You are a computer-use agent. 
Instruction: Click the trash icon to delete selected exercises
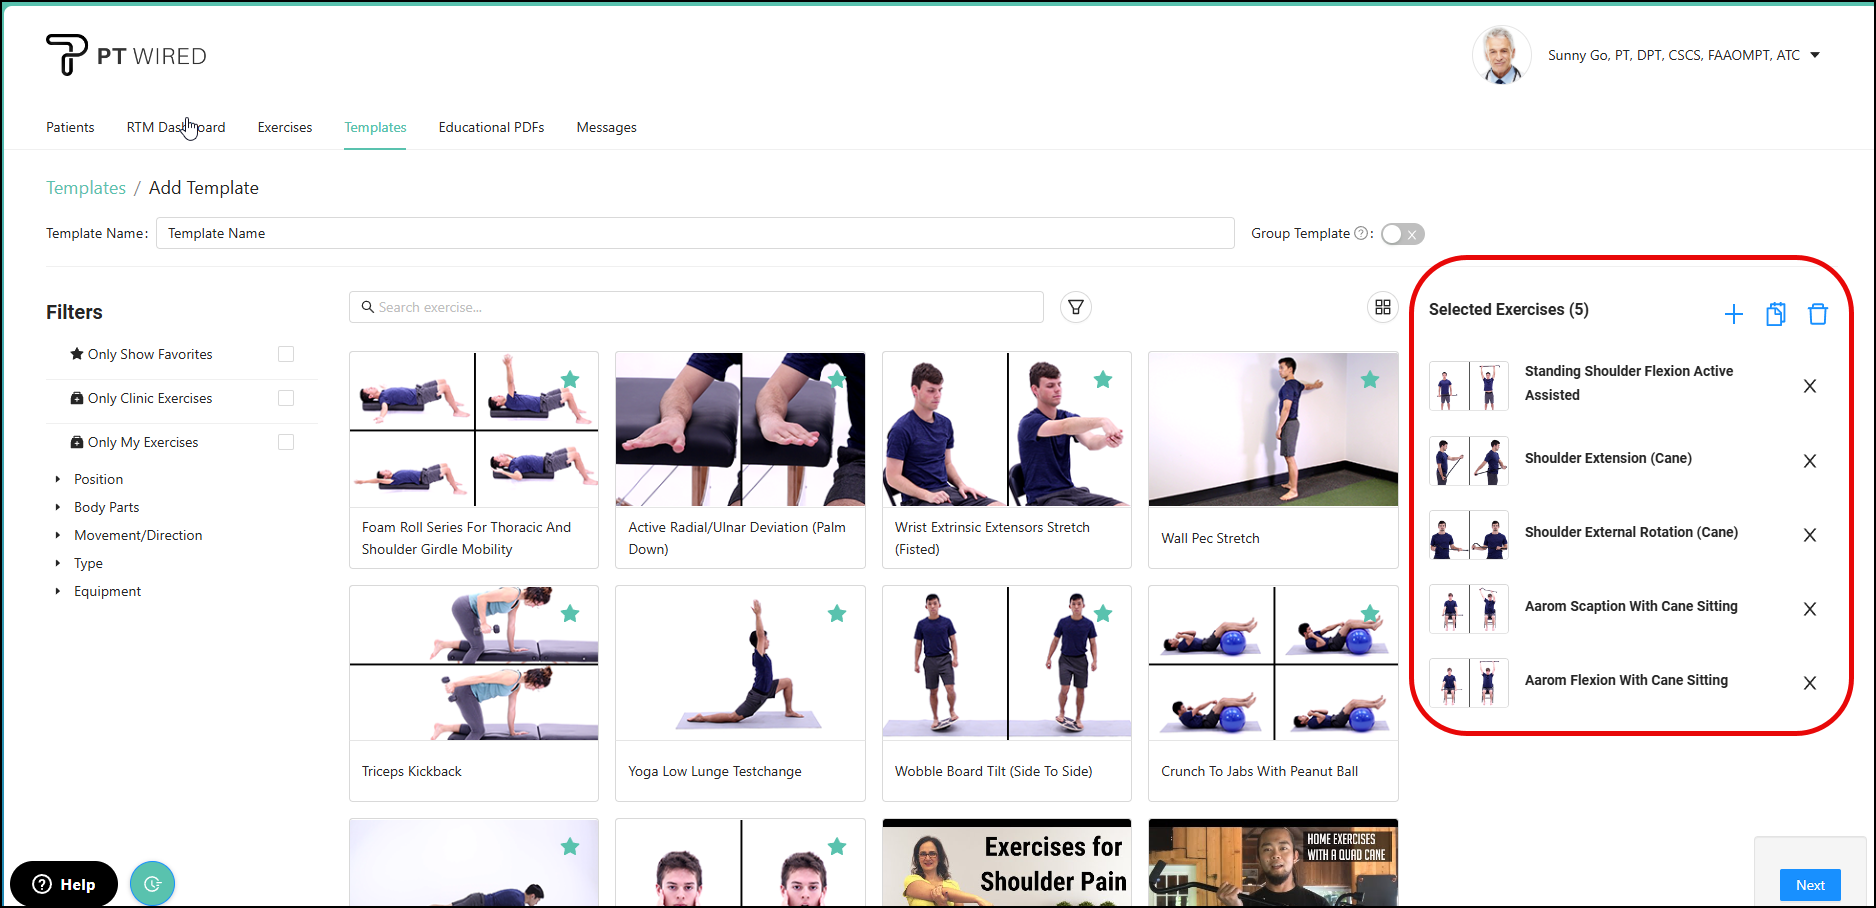[x=1817, y=314]
